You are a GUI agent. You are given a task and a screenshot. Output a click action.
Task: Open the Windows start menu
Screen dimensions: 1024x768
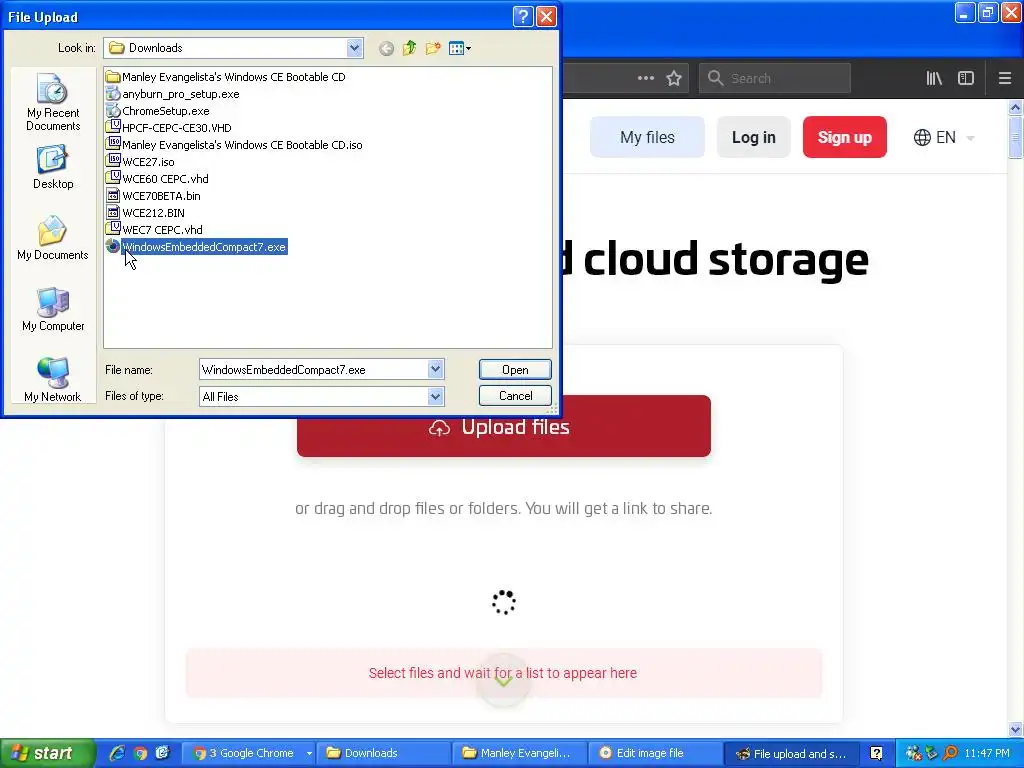point(47,753)
